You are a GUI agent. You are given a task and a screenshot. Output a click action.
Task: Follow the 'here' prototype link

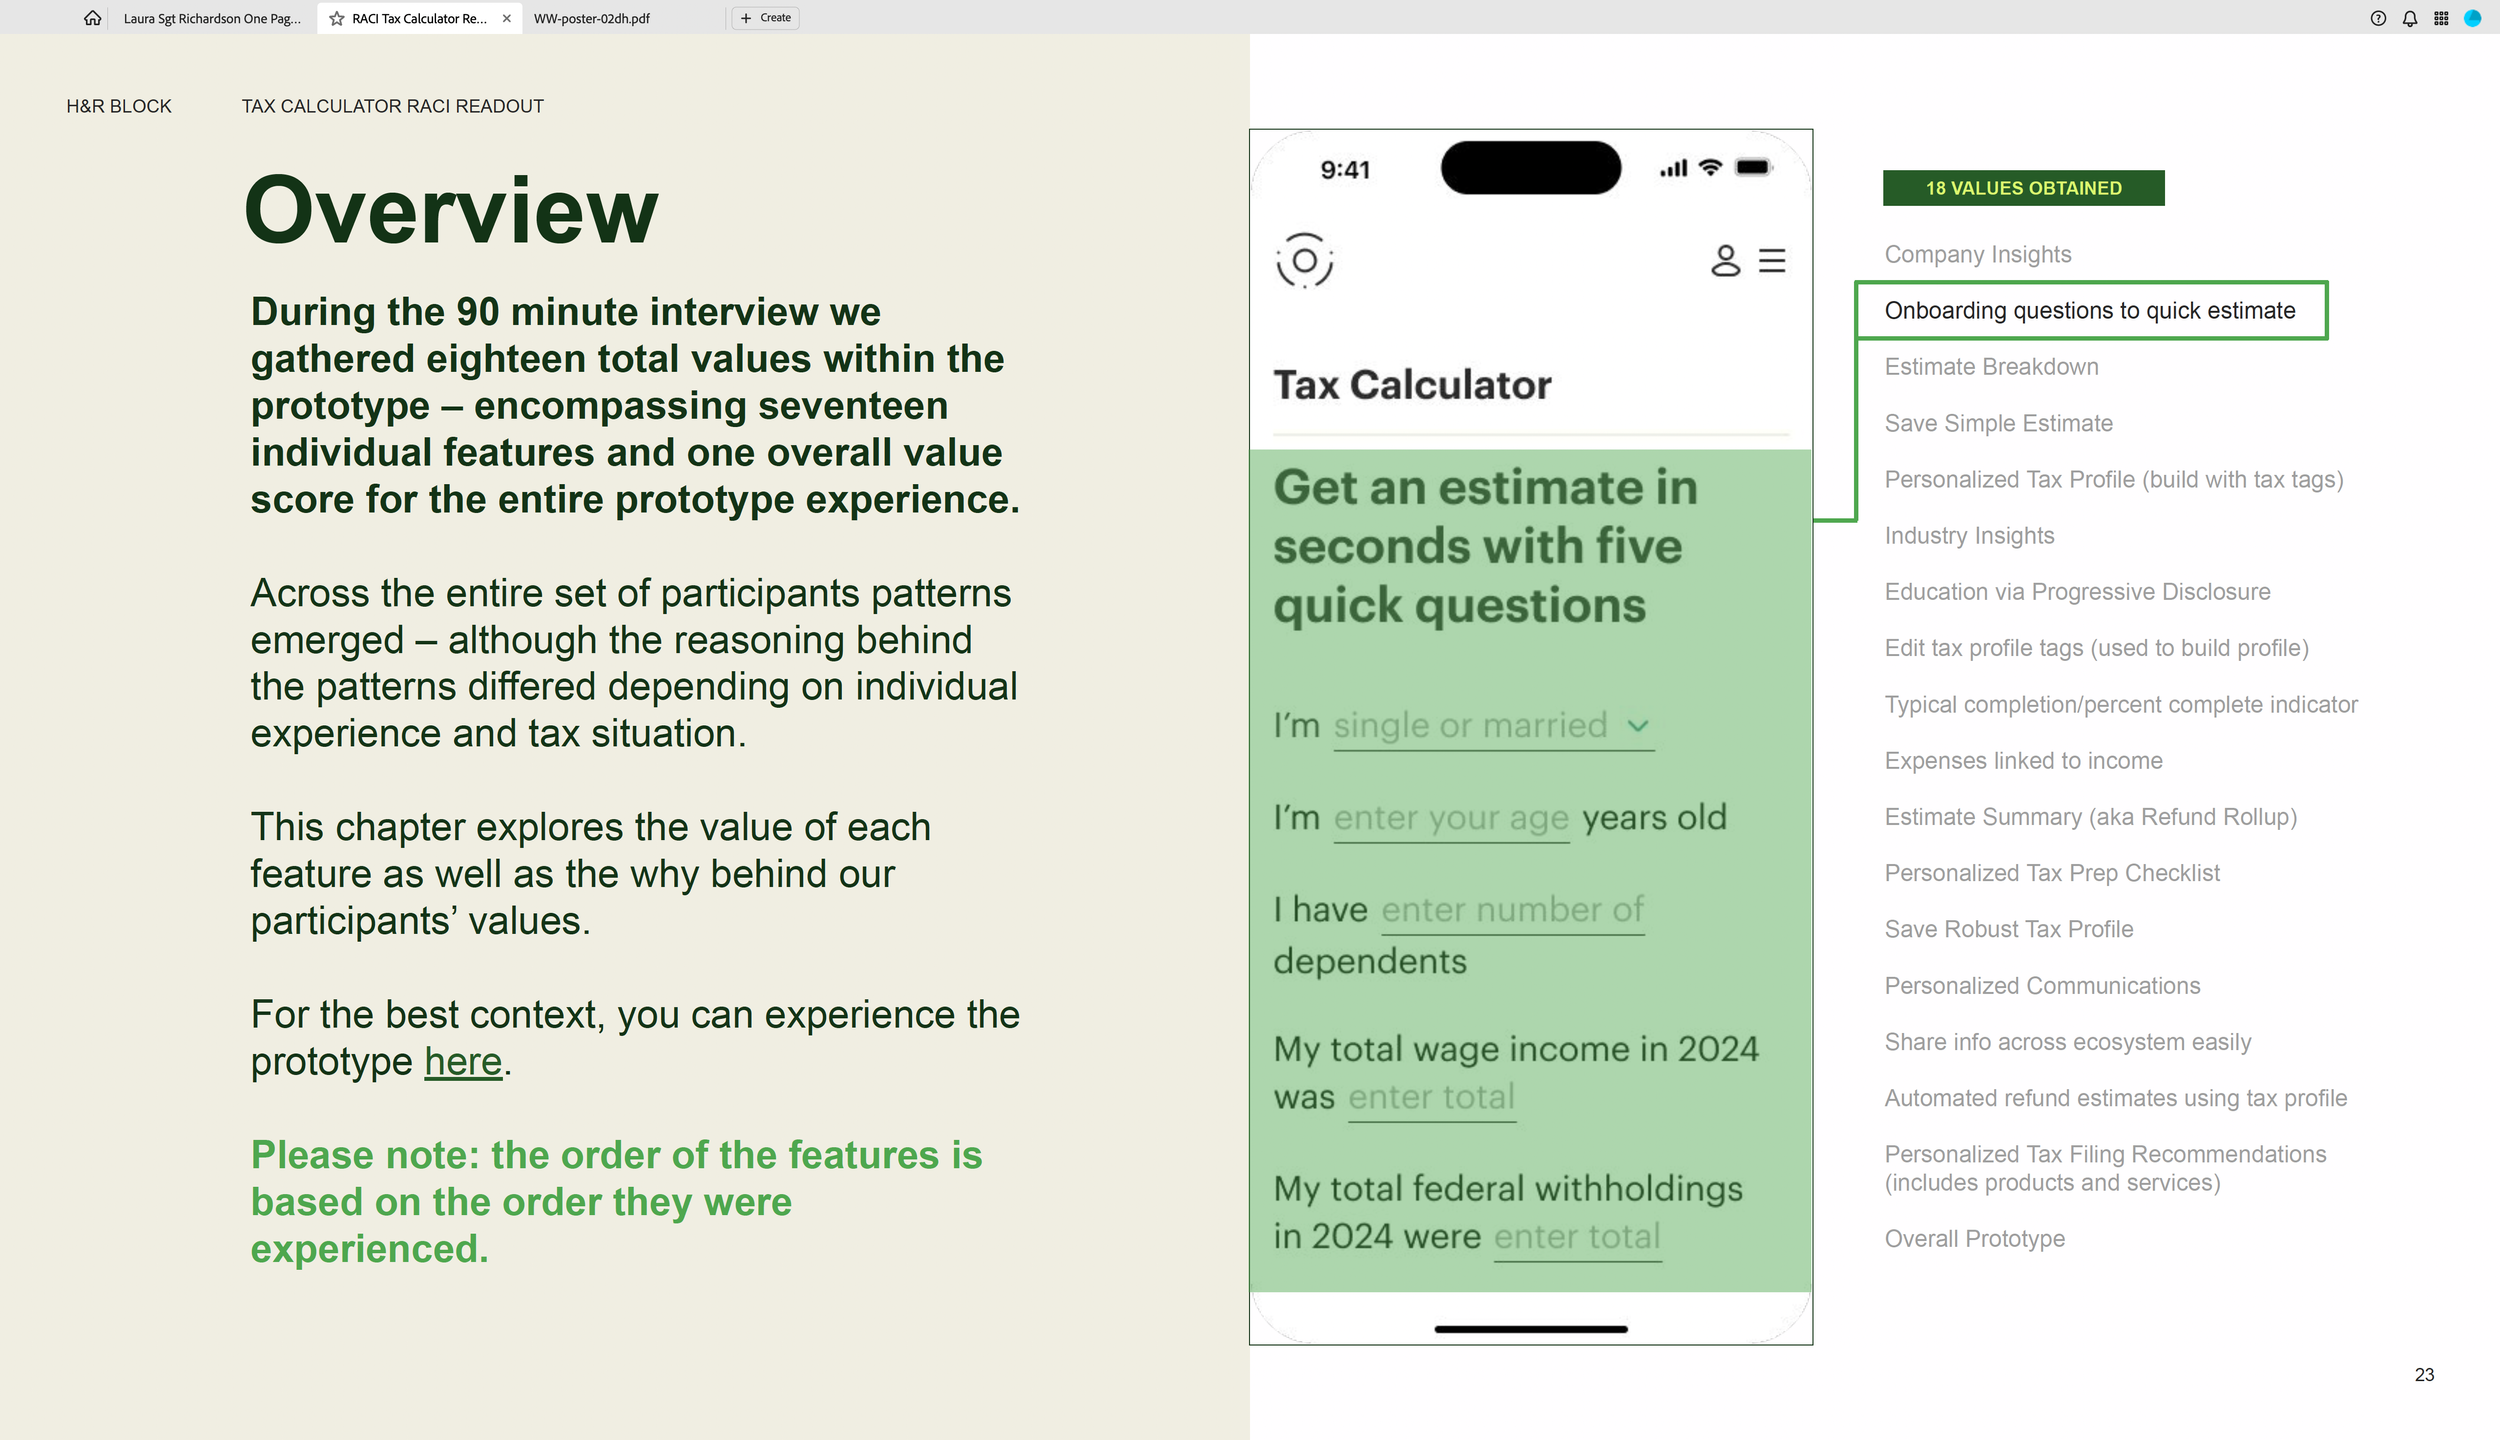(463, 1062)
